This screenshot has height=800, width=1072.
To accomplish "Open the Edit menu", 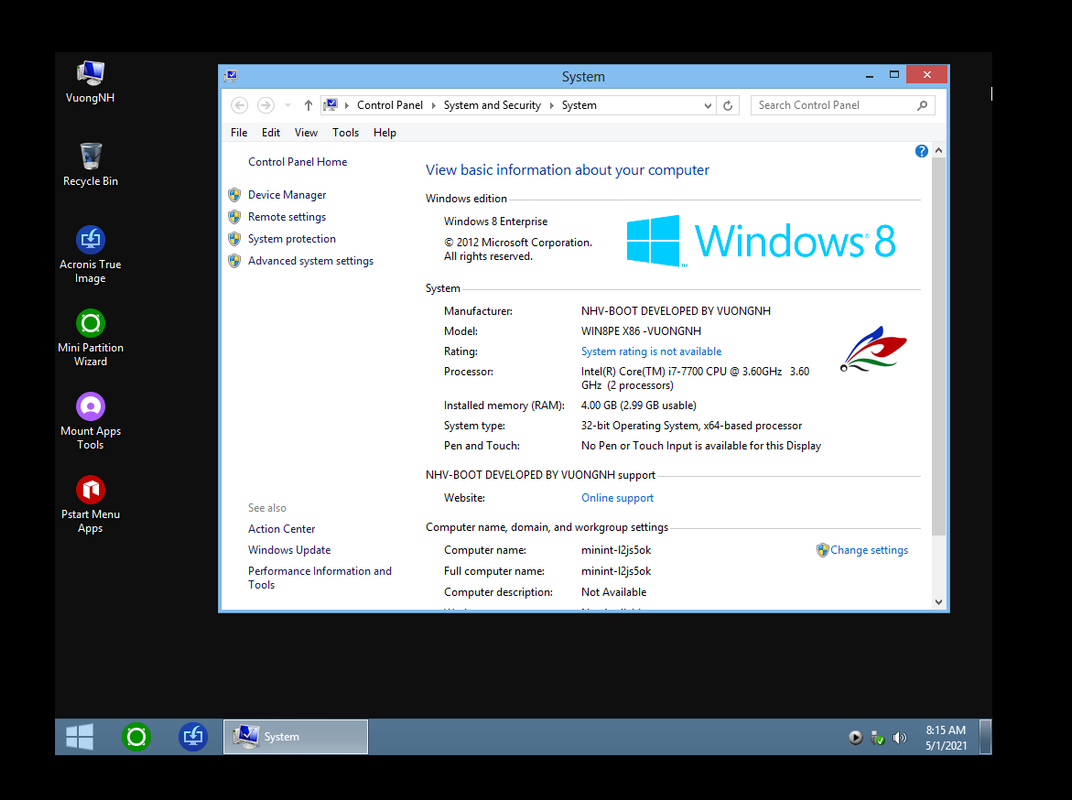I will click(x=271, y=133).
